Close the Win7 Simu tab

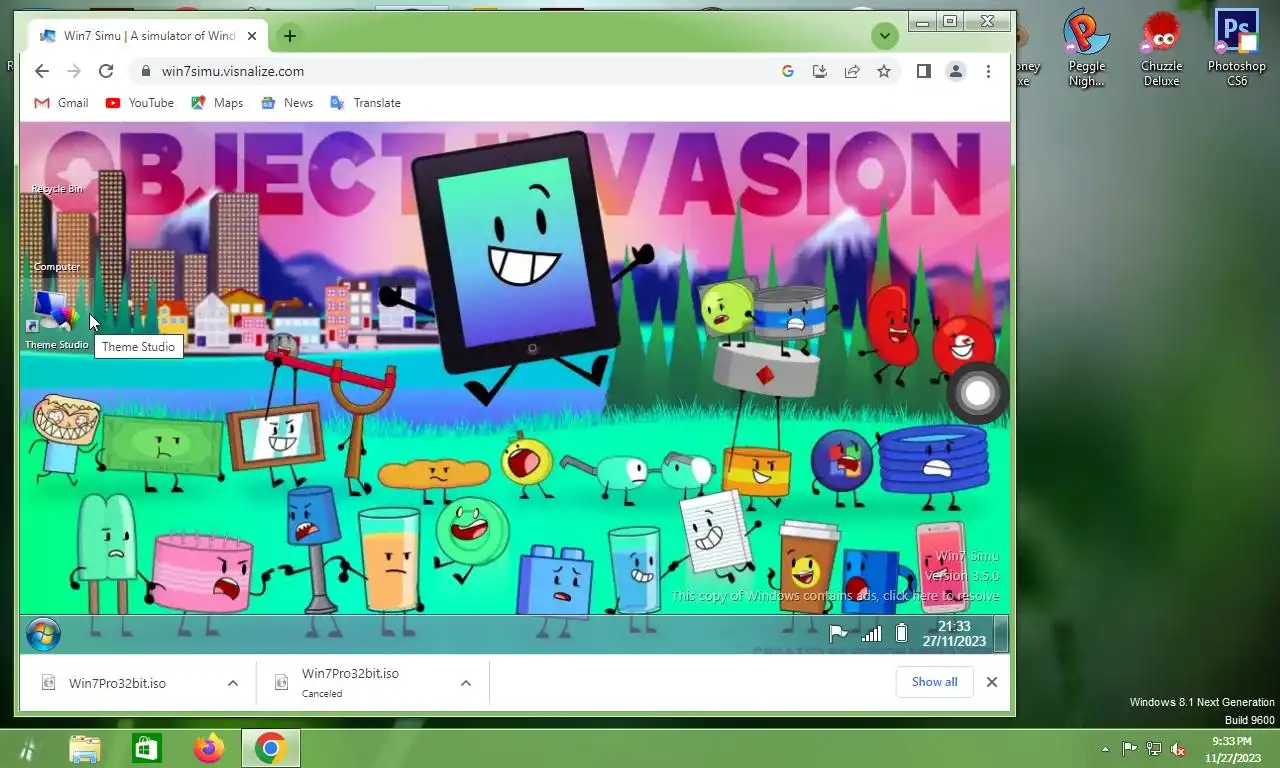pos(252,36)
